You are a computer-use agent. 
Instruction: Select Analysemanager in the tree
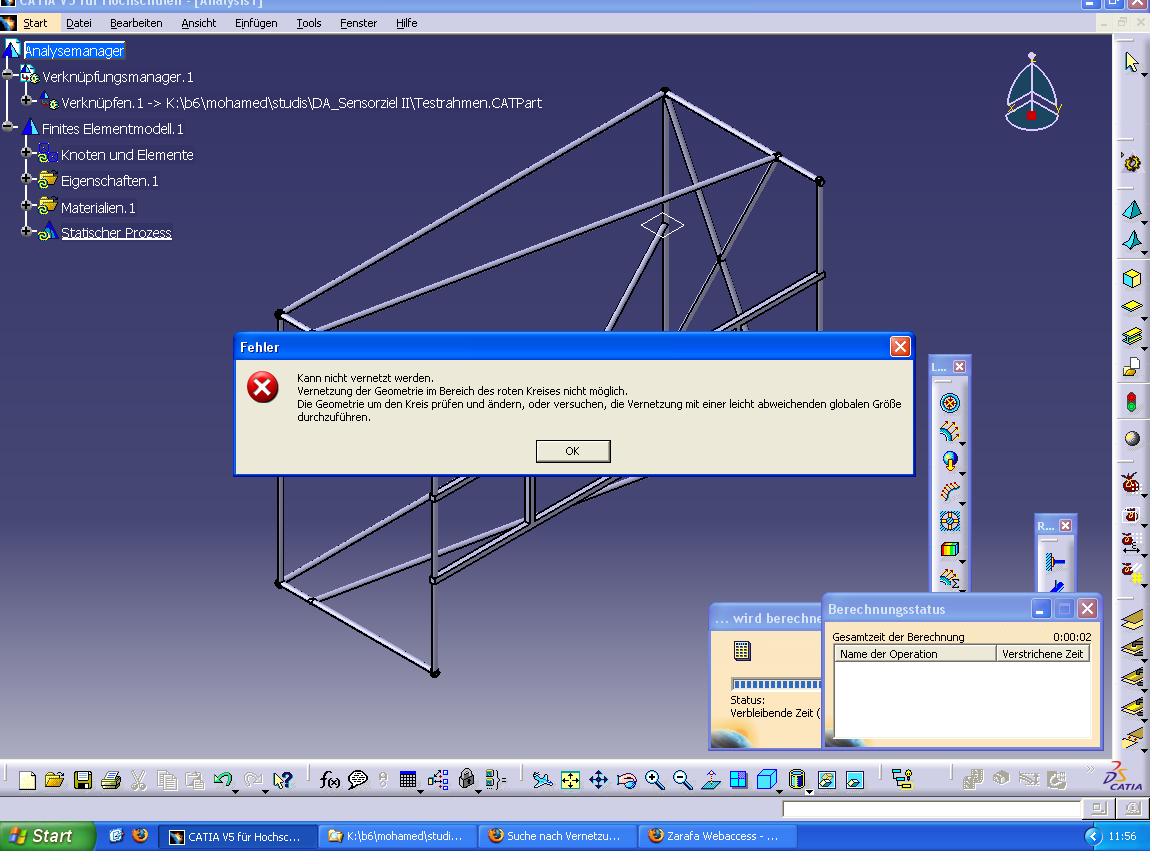pos(74,51)
